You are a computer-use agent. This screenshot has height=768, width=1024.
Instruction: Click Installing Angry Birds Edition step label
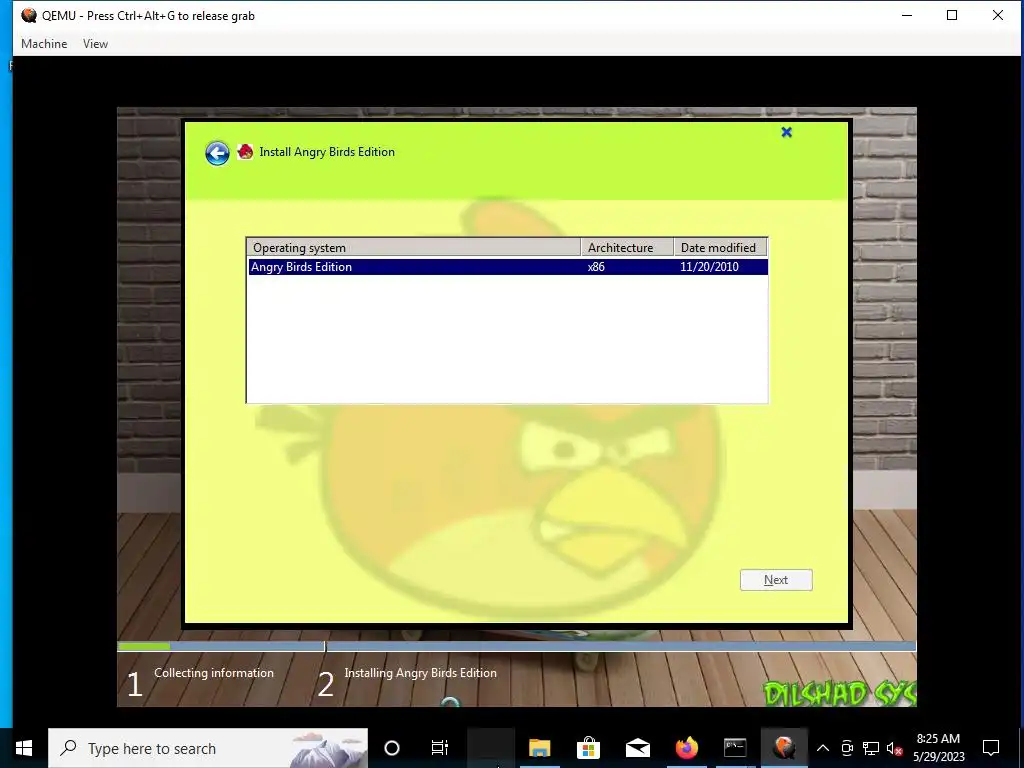(x=421, y=673)
